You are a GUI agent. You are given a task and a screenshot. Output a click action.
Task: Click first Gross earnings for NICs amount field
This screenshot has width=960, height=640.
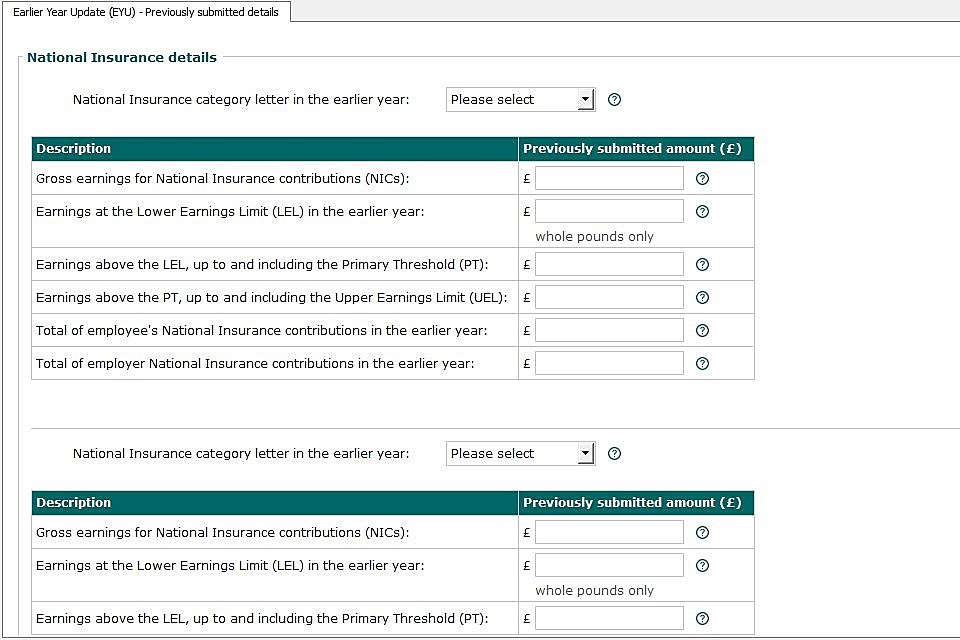tap(609, 178)
